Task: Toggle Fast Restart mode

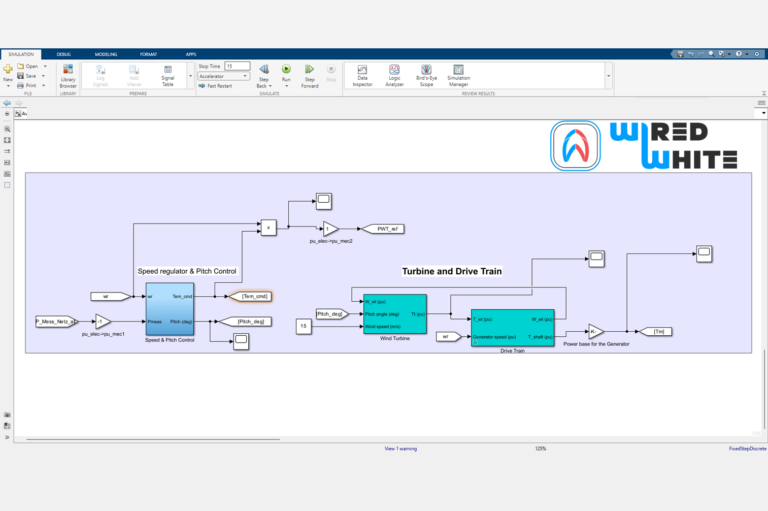Action: 216,86
